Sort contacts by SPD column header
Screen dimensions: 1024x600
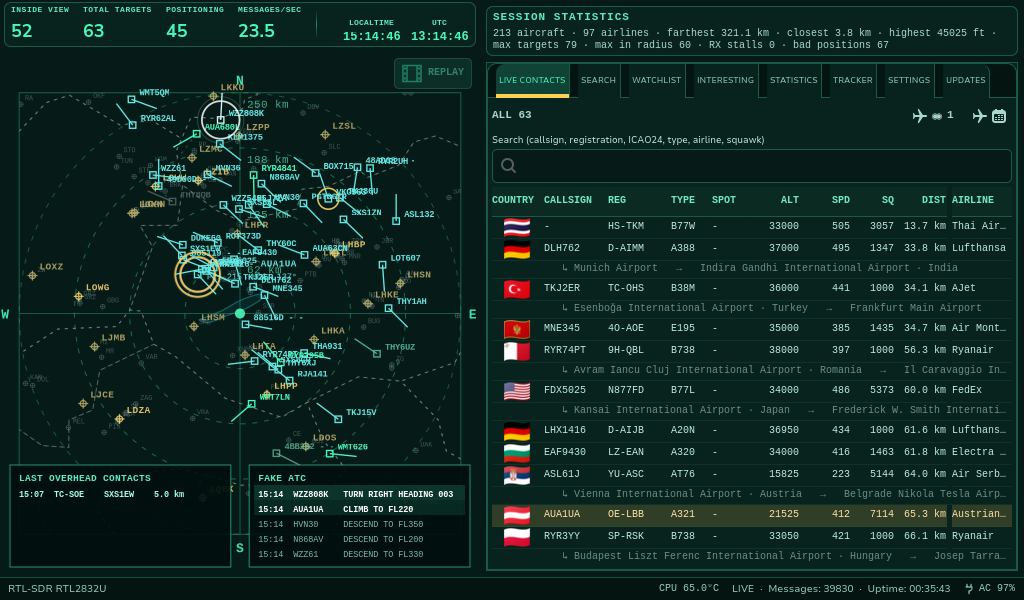[x=840, y=200]
